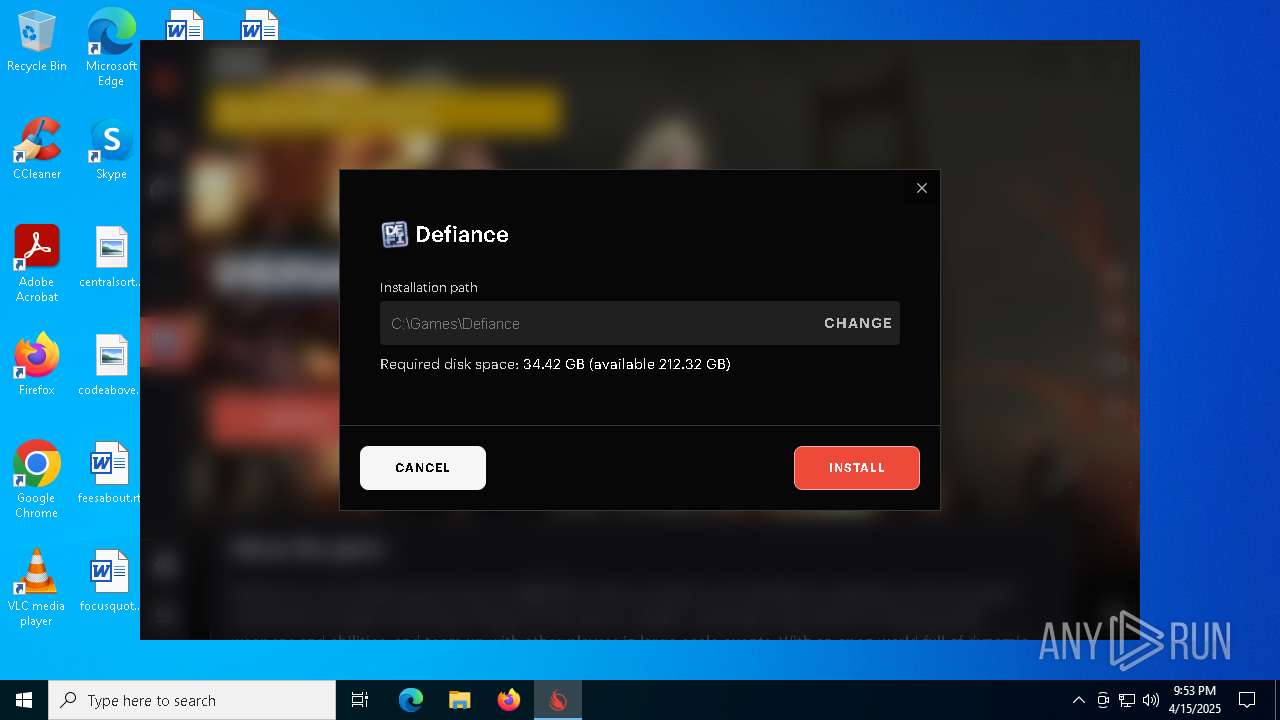Select the required disk space text
The height and width of the screenshot is (720, 1280).
pos(555,364)
